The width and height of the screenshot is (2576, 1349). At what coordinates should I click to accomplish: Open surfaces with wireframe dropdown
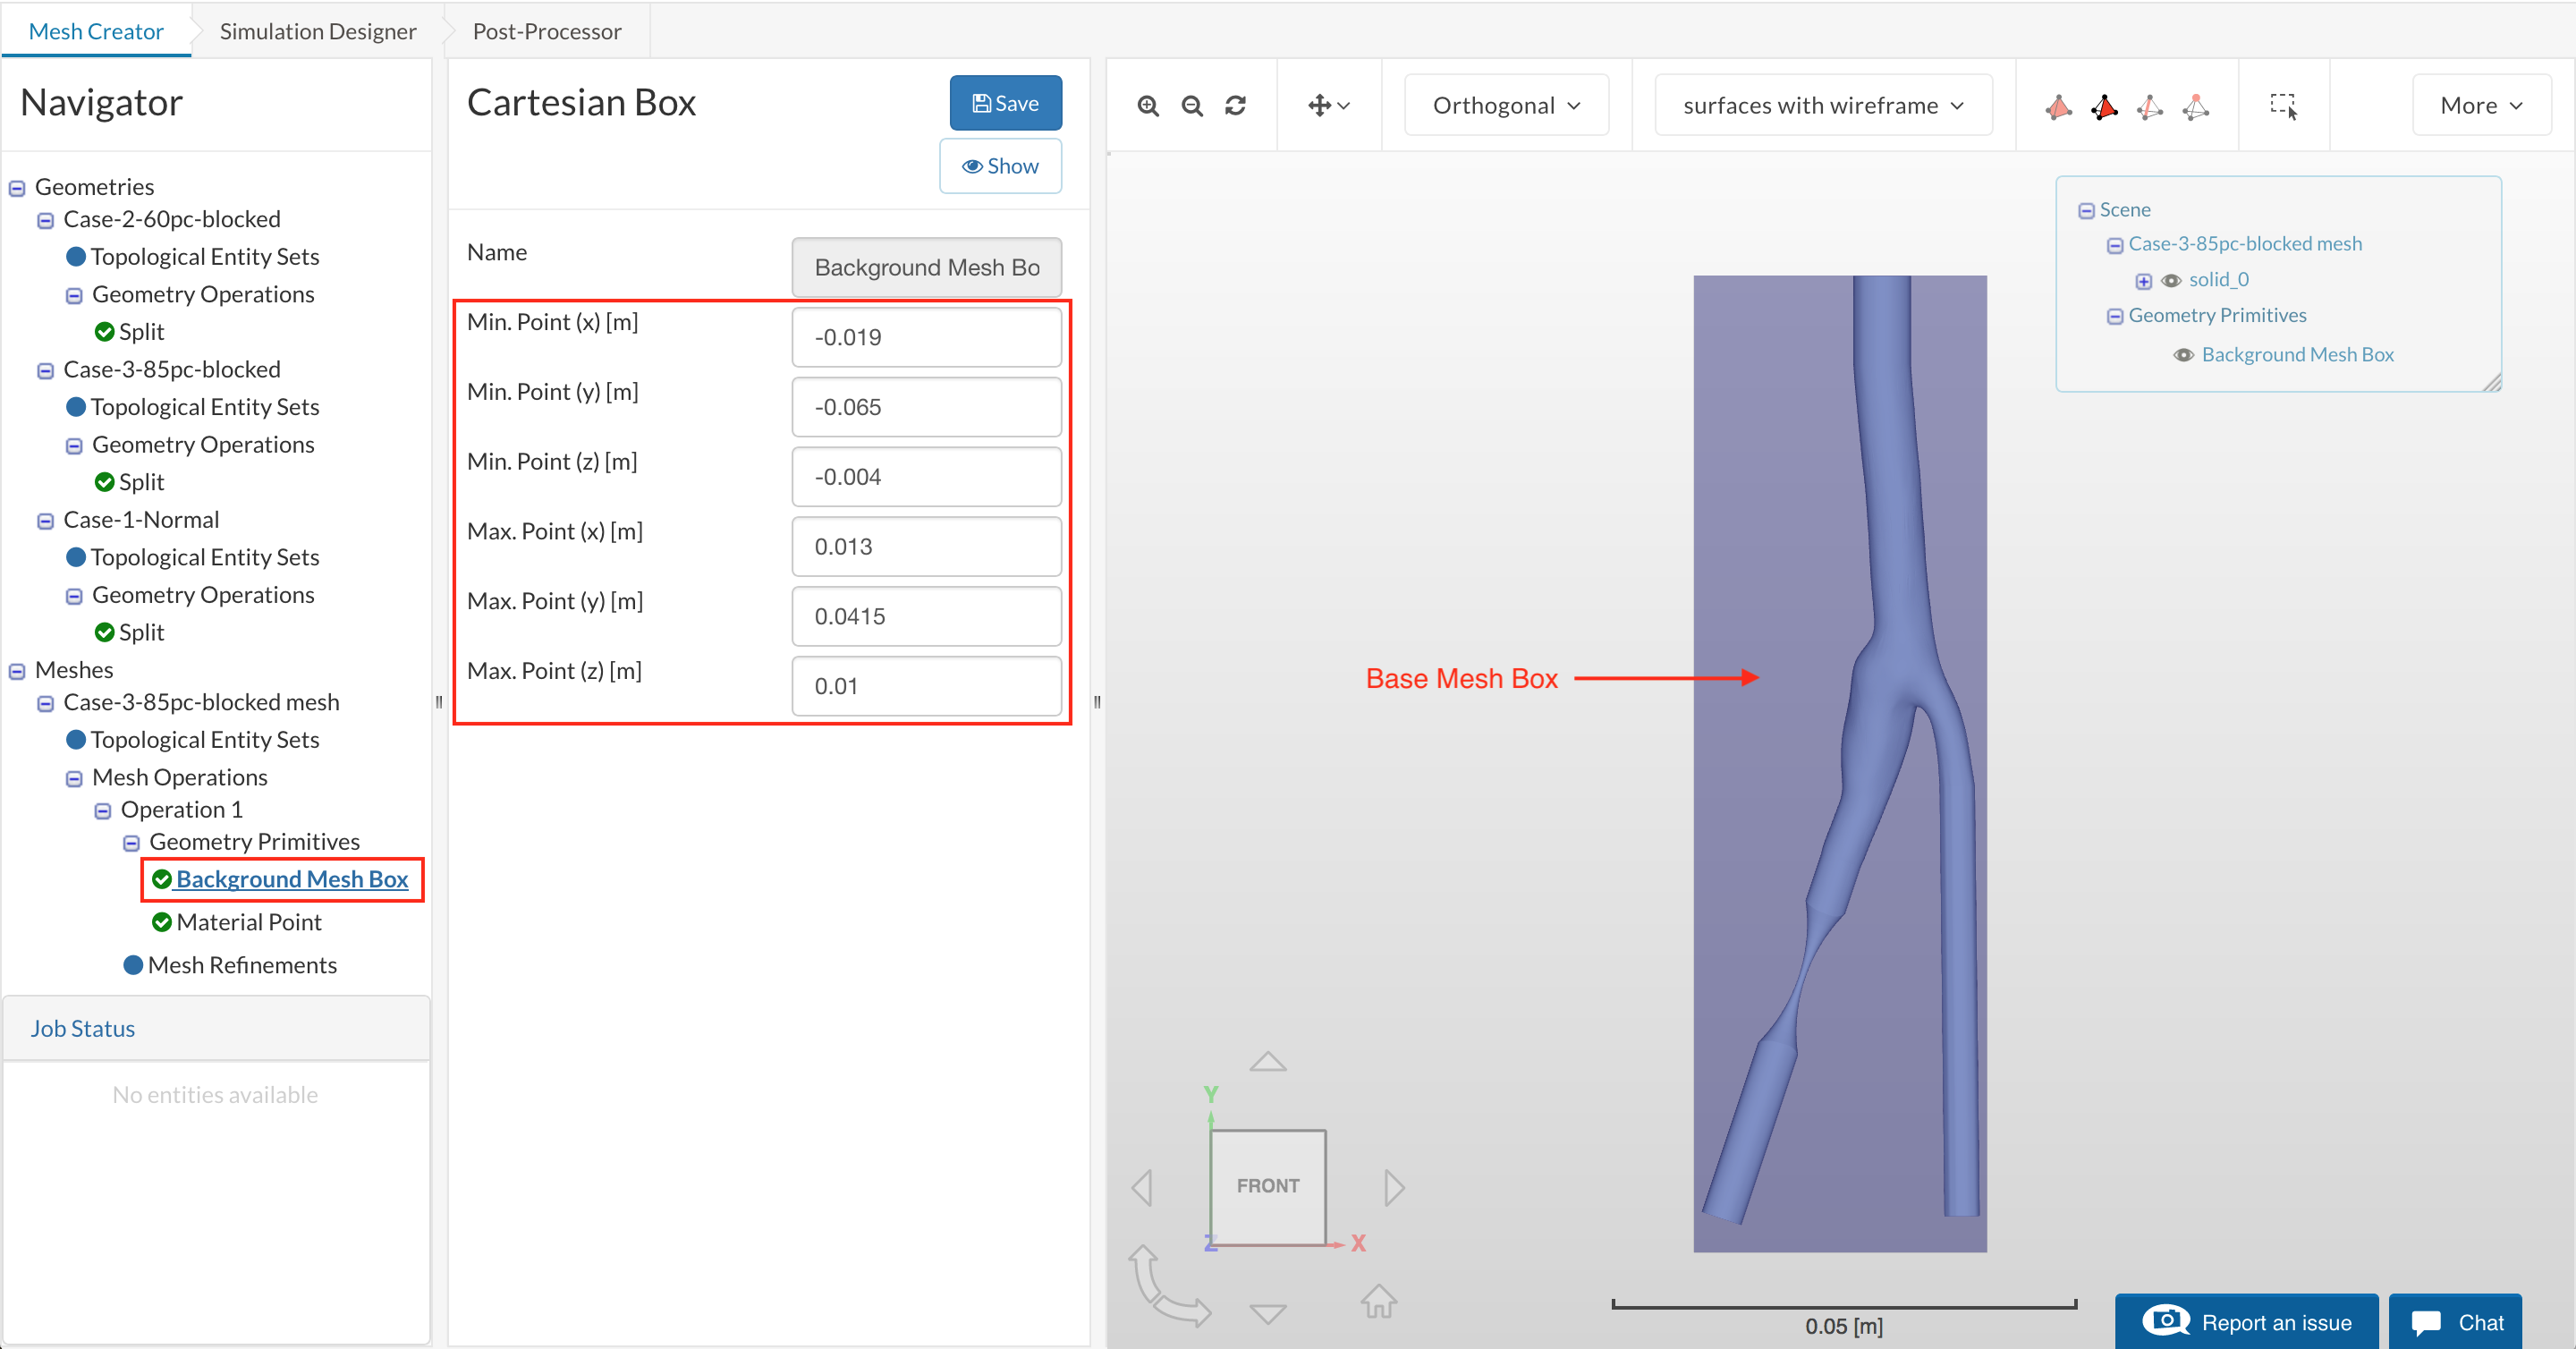point(1822,106)
